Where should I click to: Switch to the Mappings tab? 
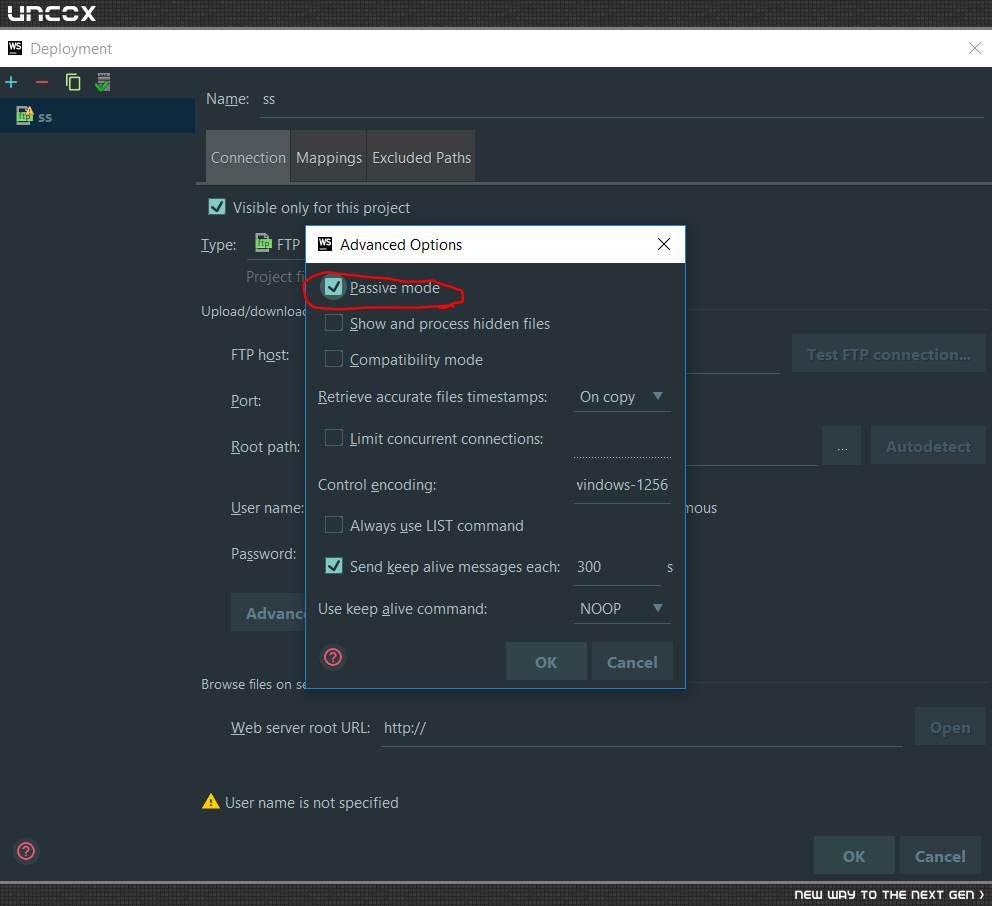pyautogui.click(x=328, y=158)
